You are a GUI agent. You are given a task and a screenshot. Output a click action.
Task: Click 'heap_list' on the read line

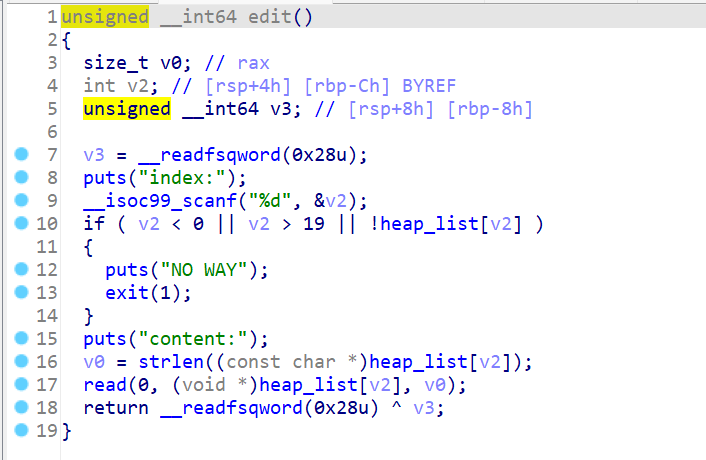coord(309,385)
